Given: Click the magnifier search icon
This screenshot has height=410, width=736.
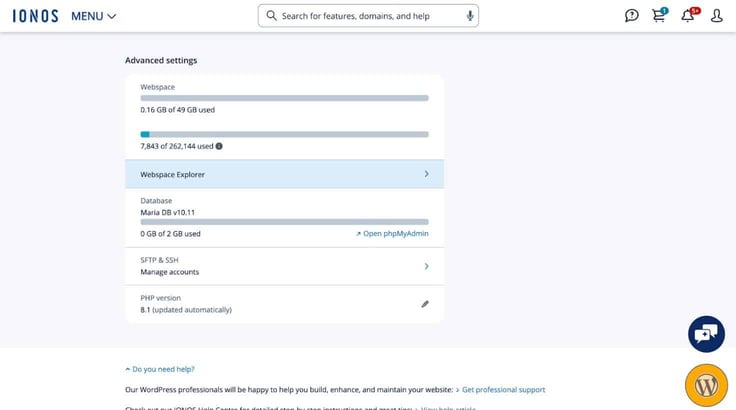Looking at the screenshot, I should tap(271, 15).
